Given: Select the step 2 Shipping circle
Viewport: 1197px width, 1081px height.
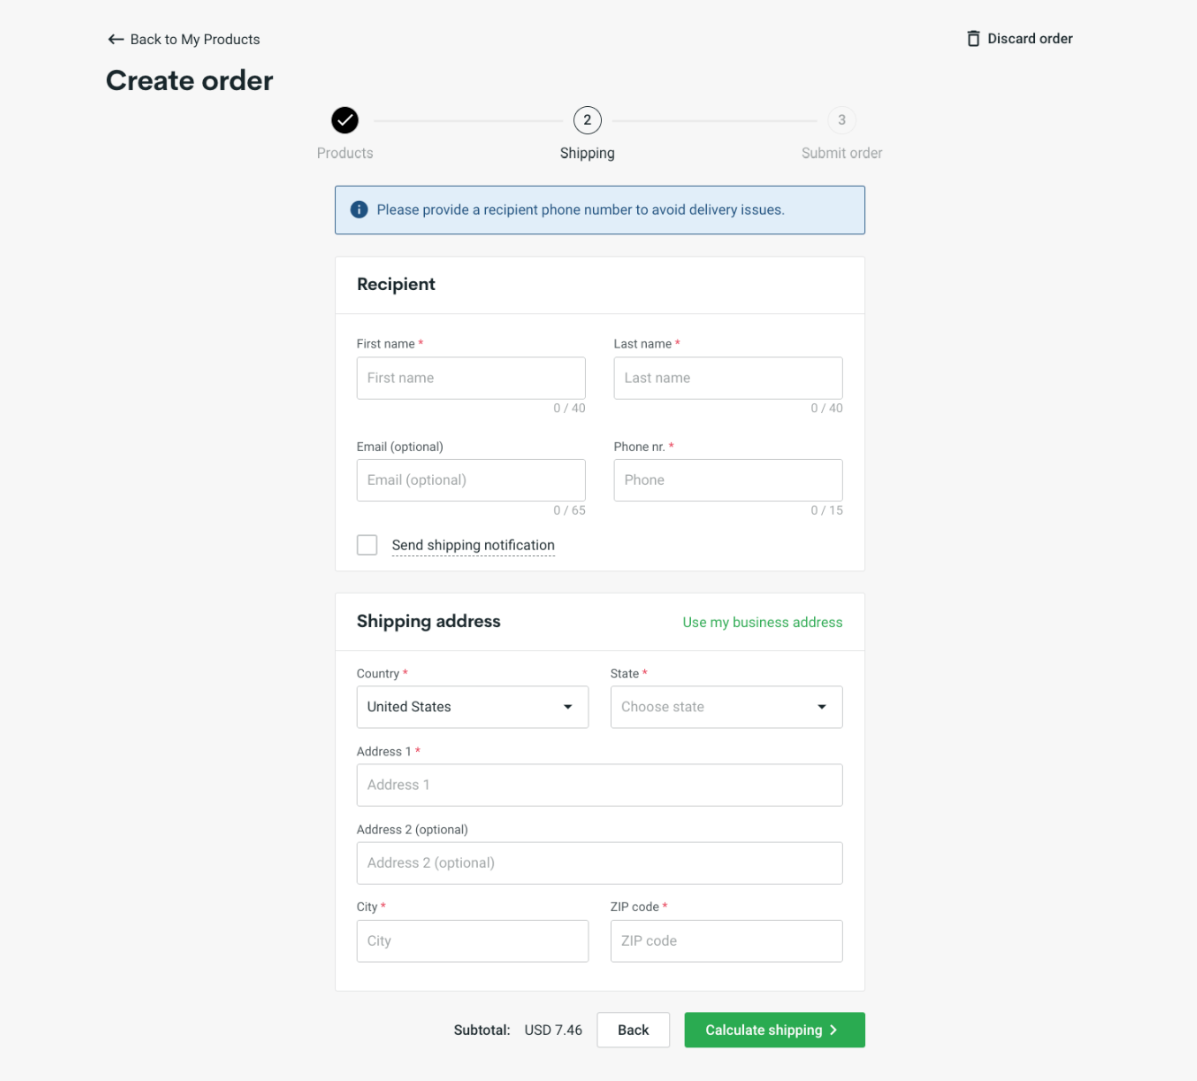Looking at the screenshot, I should click(587, 120).
